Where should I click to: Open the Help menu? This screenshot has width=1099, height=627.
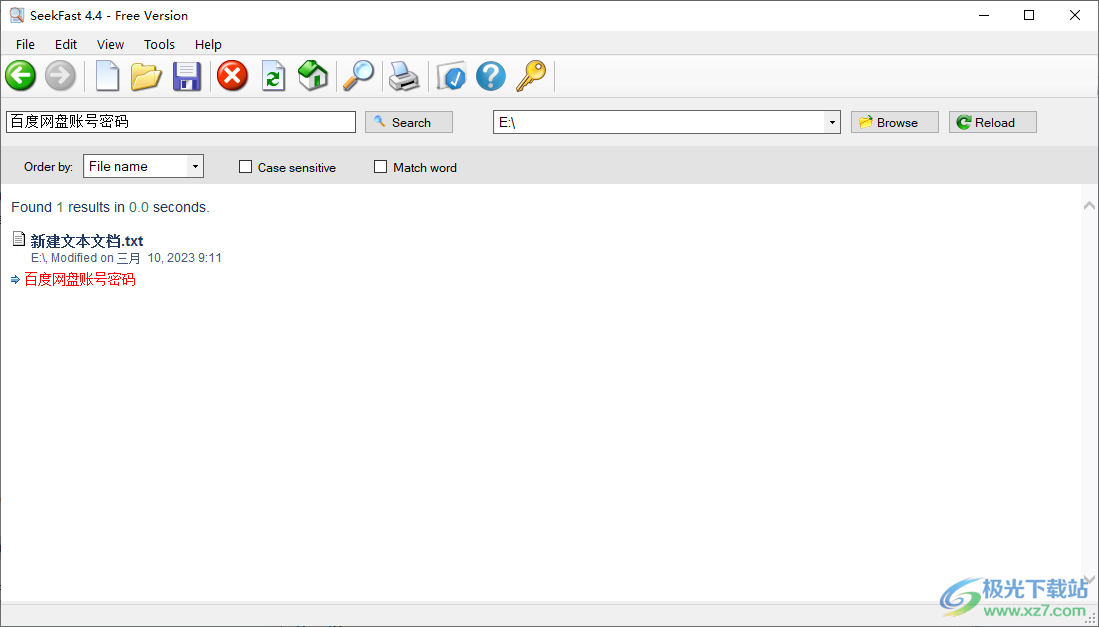point(208,44)
